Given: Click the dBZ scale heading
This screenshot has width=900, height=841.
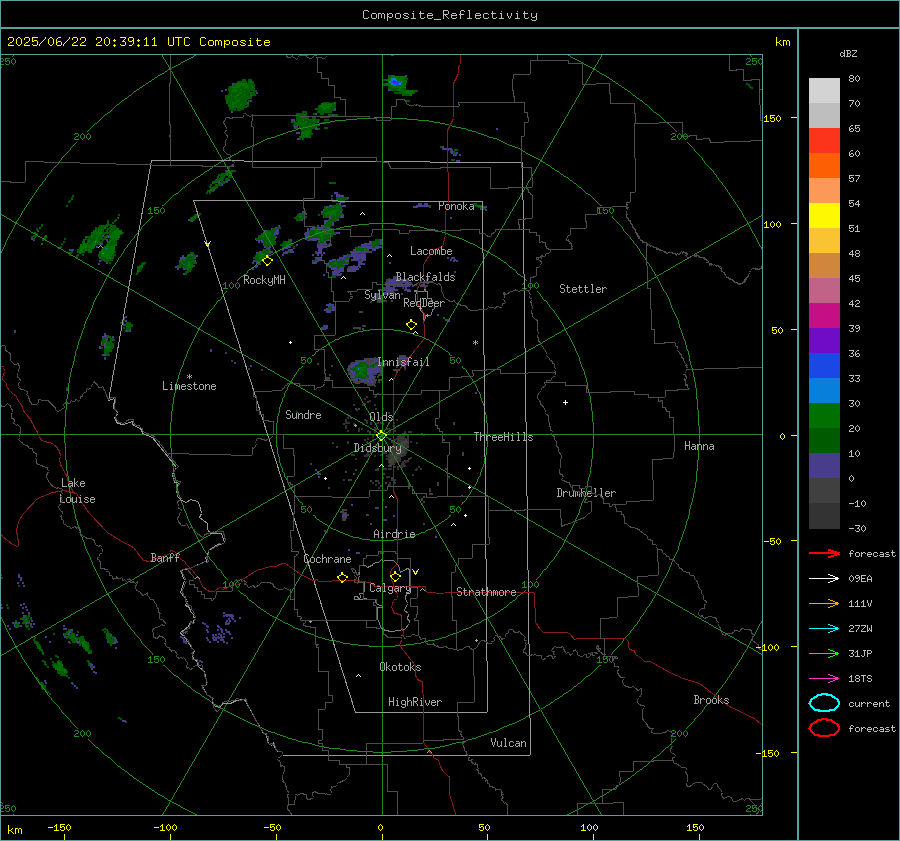Looking at the screenshot, I should [848, 53].
